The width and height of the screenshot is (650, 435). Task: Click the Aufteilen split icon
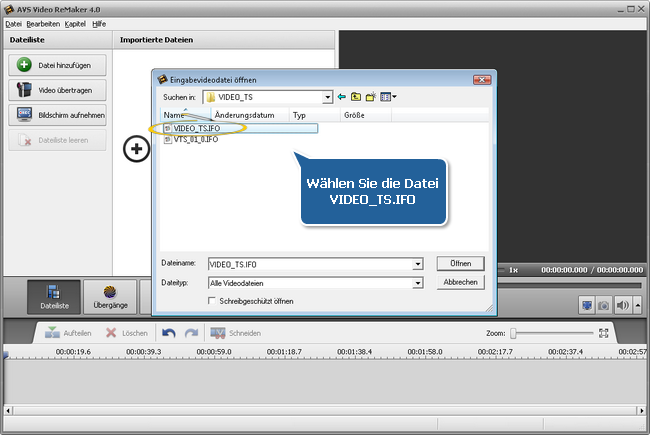click(x=52, y=333)
